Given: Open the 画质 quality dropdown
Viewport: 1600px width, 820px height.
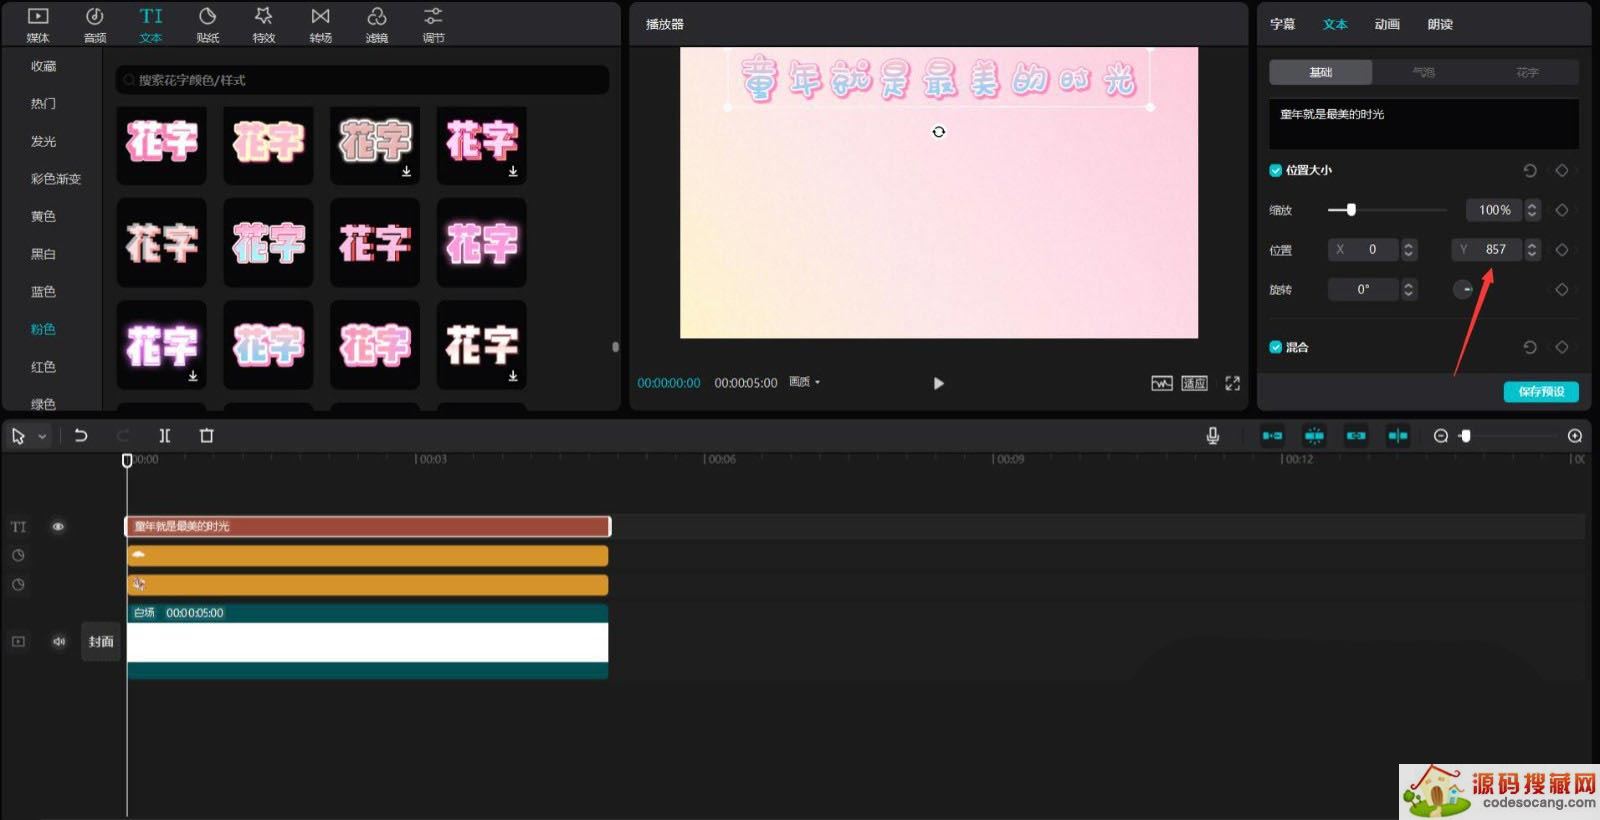Looking at the screenshot, I should tap(804, 382).
